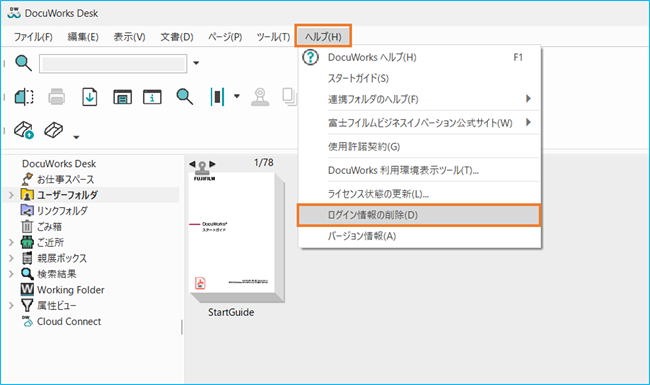Screen dimensions: 650x385
Task: Open dropdown next to the binder sort icon
Action: [x=237, y=96]
